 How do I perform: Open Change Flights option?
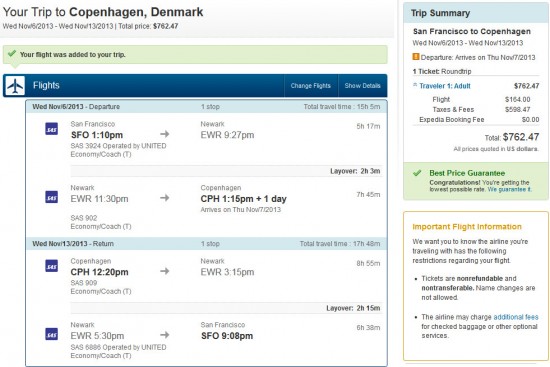[311, 86]
